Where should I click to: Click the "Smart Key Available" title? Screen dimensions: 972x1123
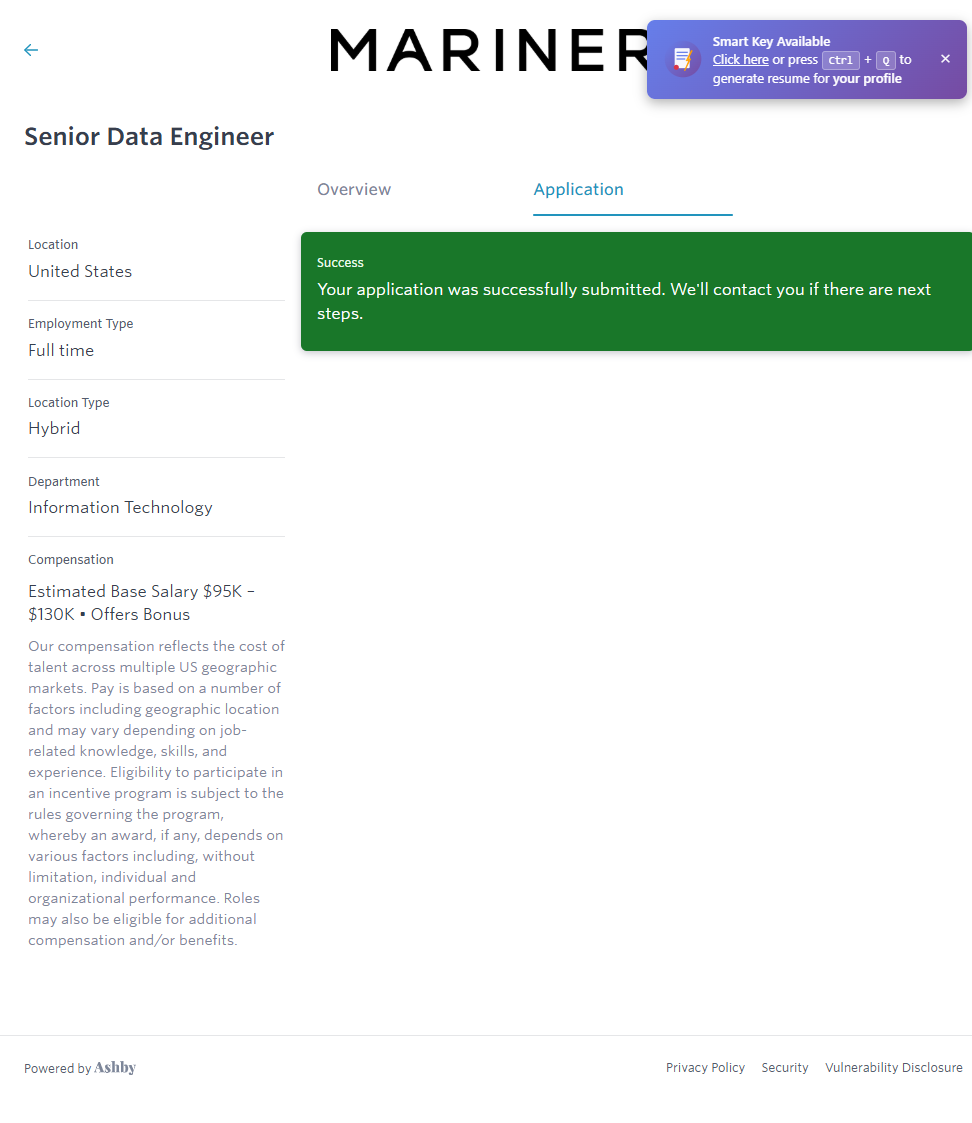pos(771,42)
